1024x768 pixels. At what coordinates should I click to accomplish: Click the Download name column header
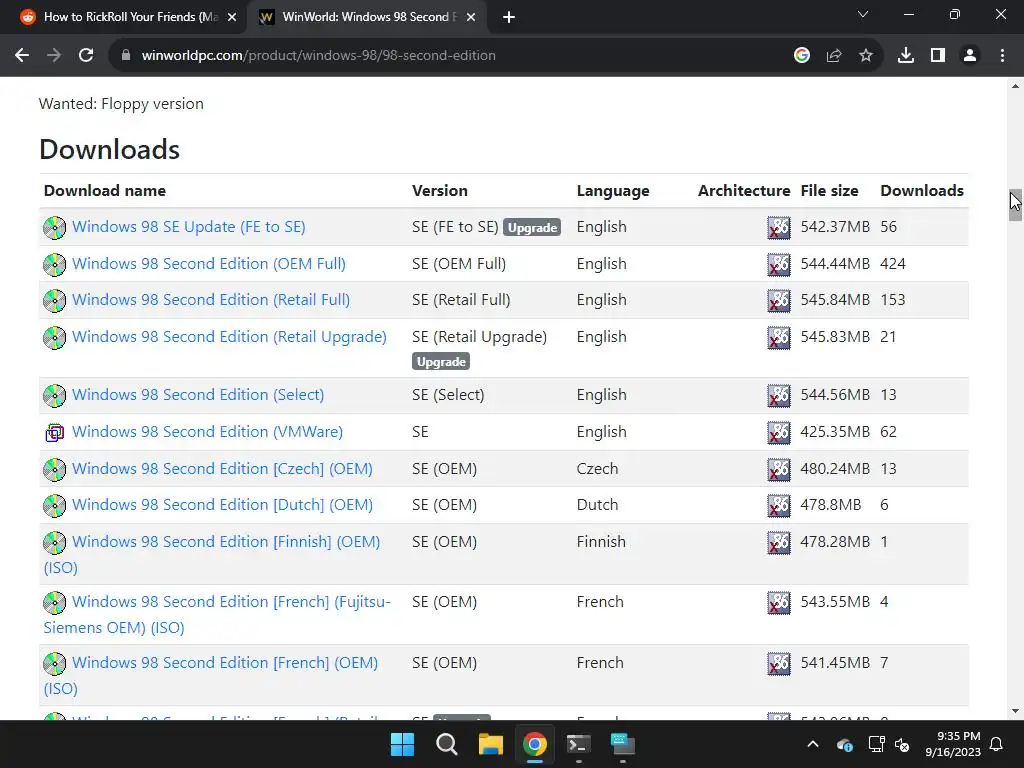point(104,191)
